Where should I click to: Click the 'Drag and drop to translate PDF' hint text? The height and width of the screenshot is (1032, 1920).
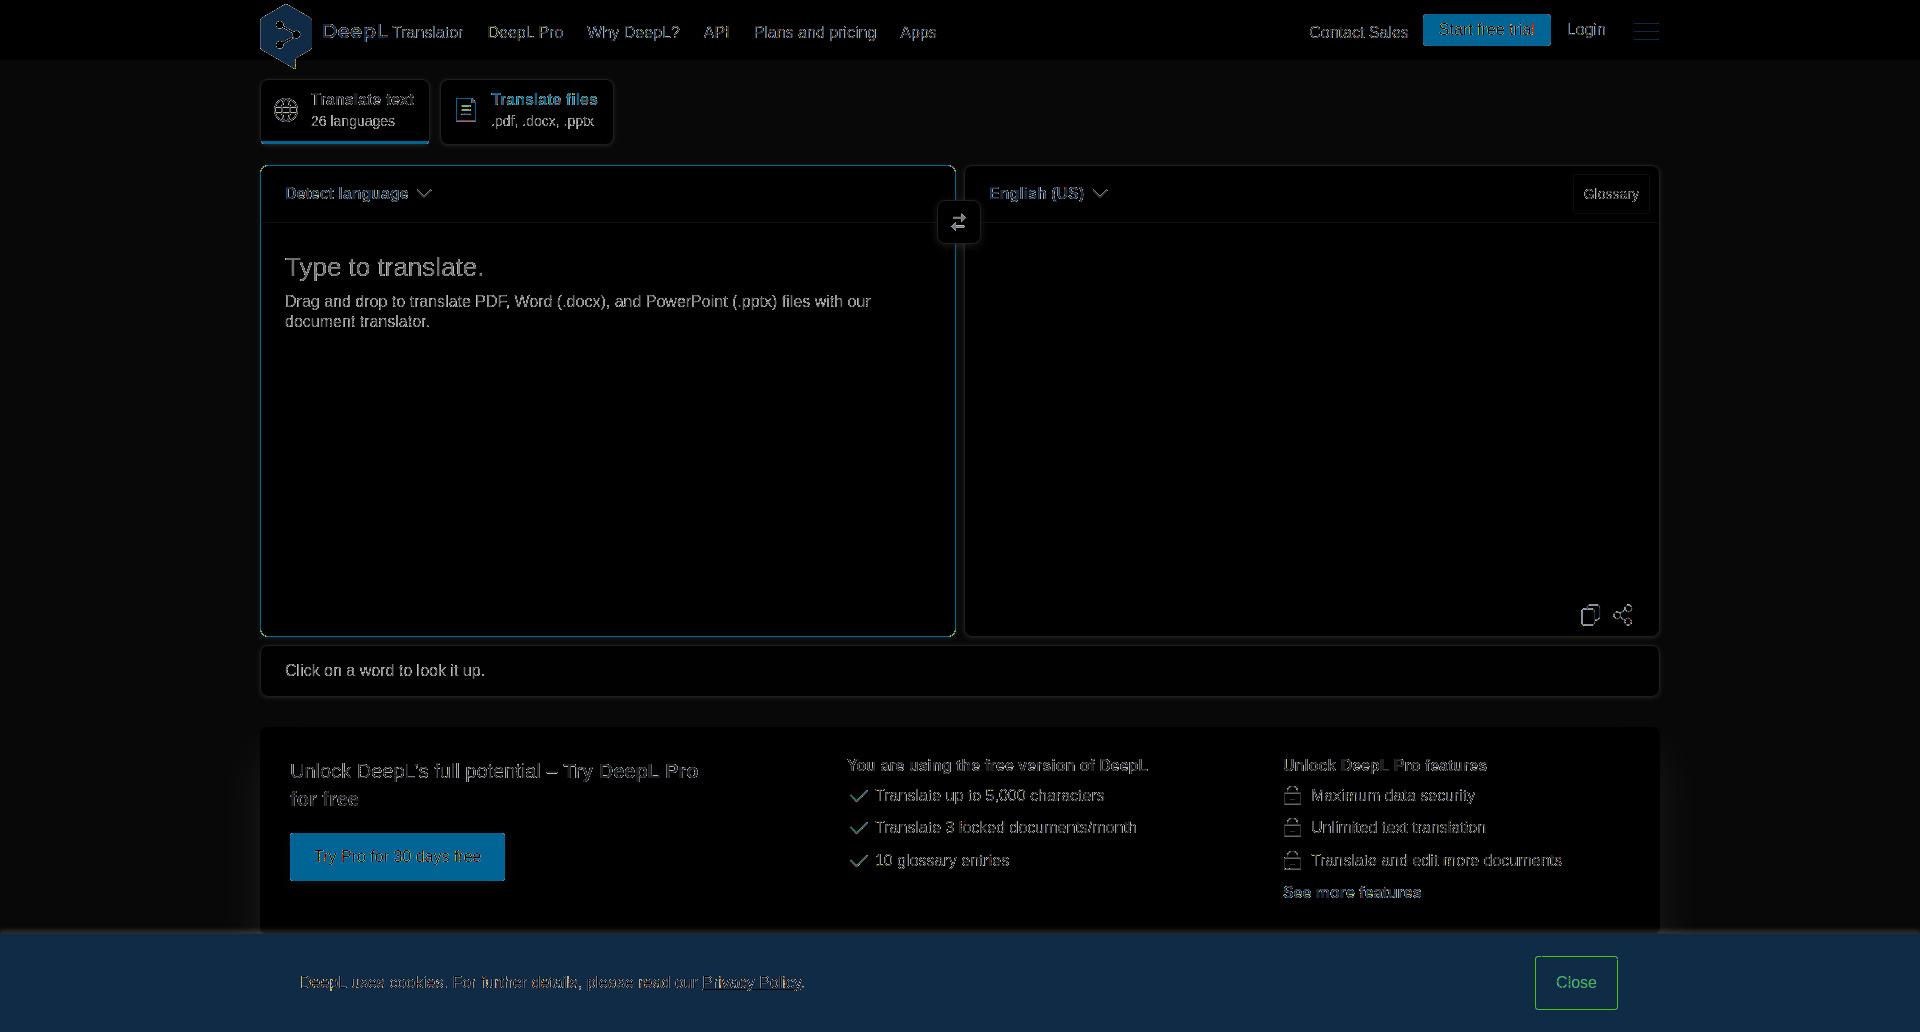point(578,312)
